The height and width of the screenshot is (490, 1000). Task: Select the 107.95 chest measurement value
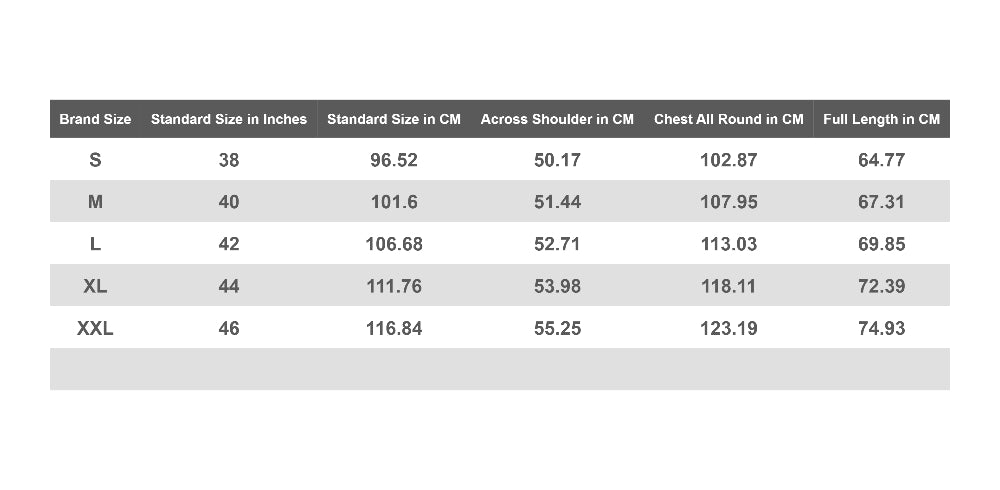(729, 202)
